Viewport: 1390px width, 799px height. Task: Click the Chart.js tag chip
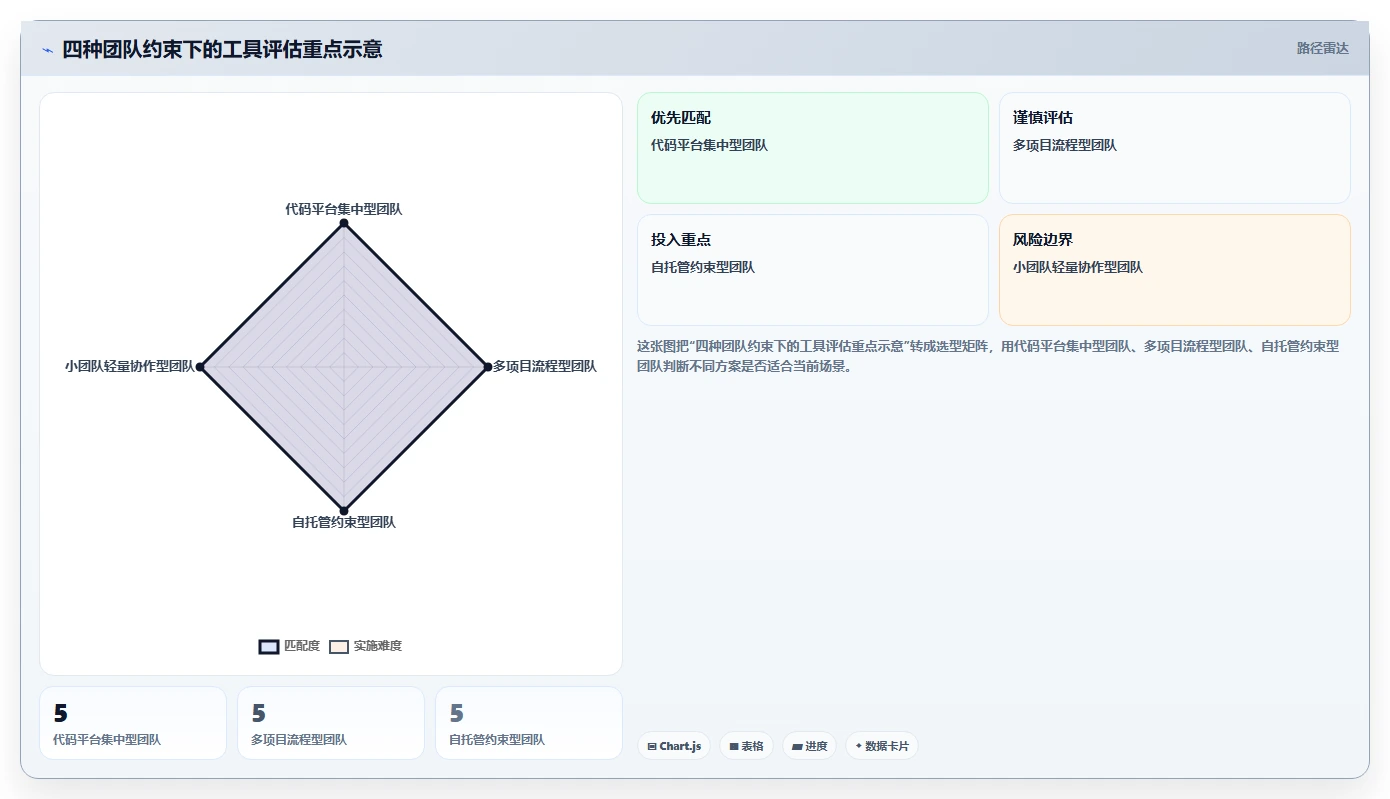pyautogui.click(x=674, y=746)
